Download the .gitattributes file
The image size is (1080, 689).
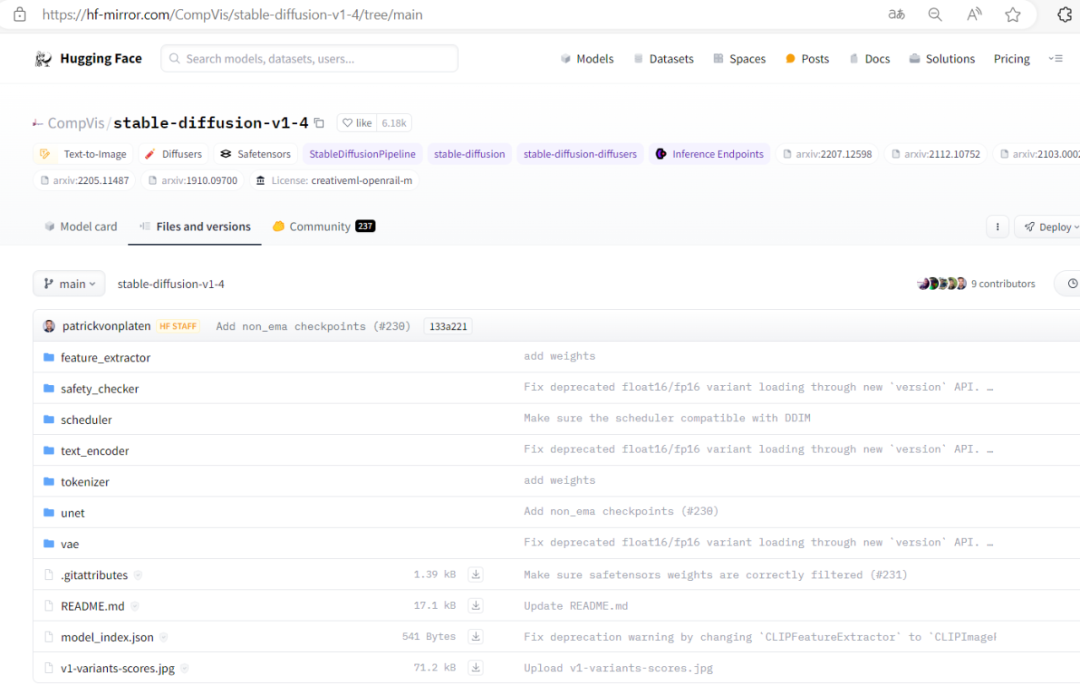click(475, 575)
